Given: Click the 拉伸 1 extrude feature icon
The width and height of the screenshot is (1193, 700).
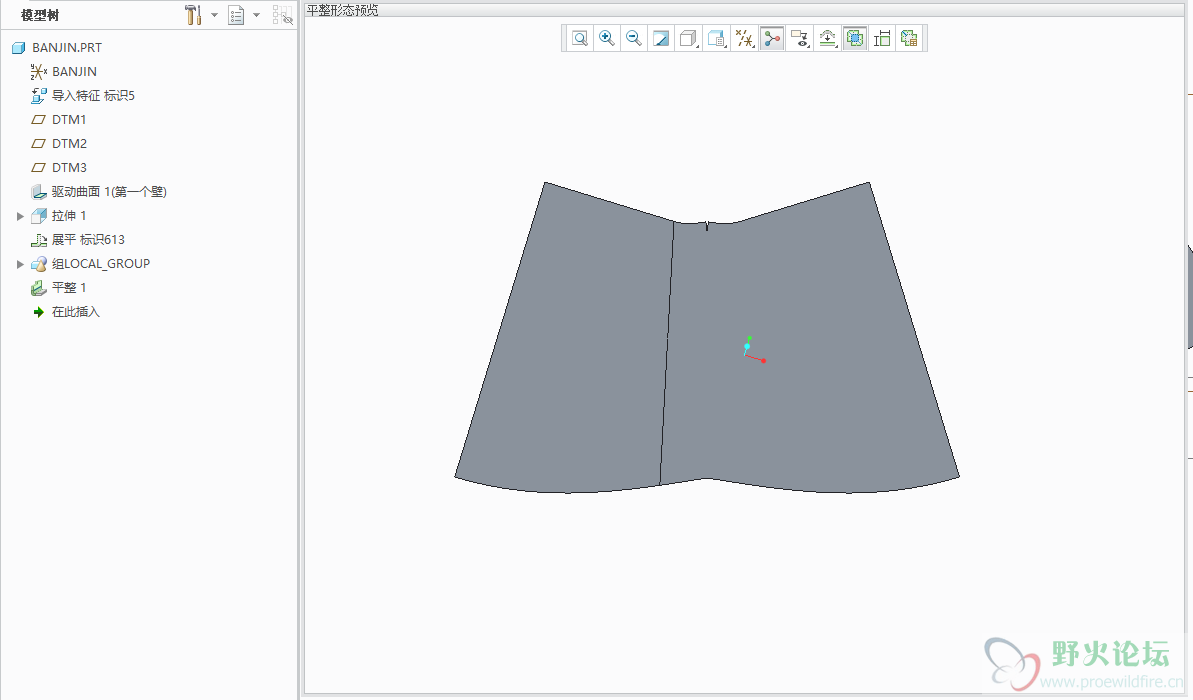Looking at the screenshot, I should 38,216.
